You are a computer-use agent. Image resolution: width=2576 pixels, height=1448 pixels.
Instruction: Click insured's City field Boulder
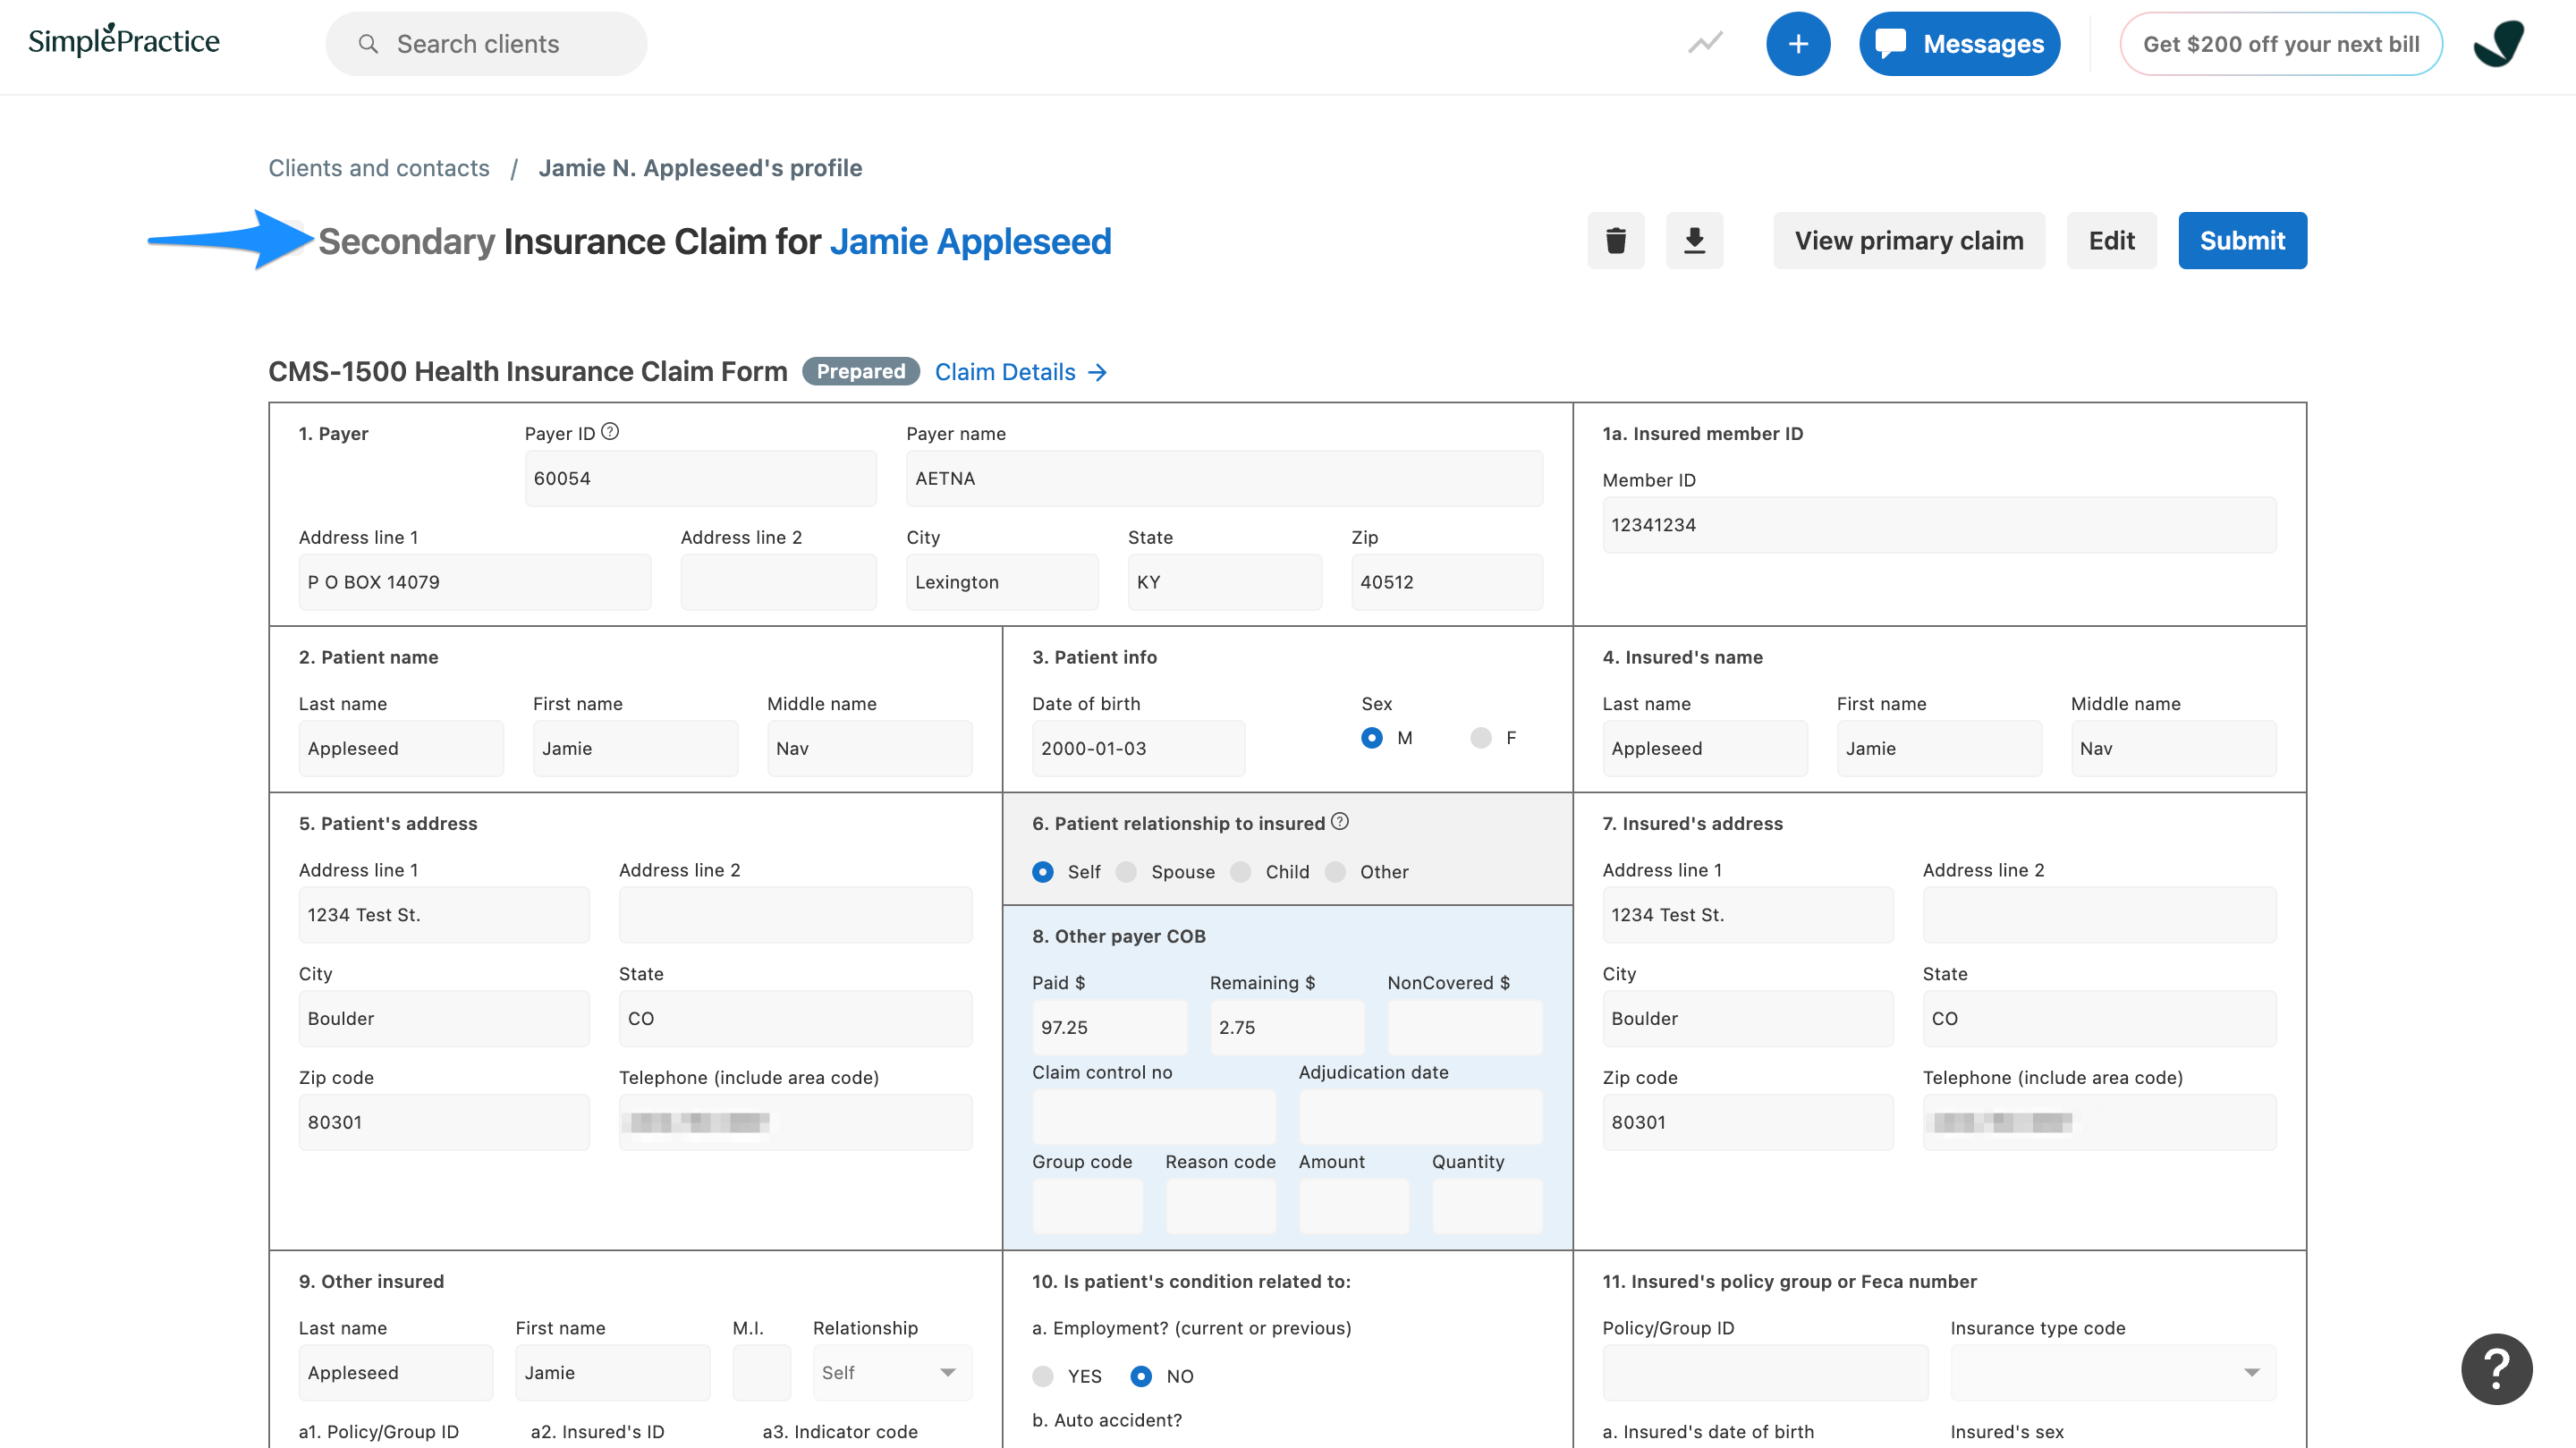(x=1748, y=1018)
